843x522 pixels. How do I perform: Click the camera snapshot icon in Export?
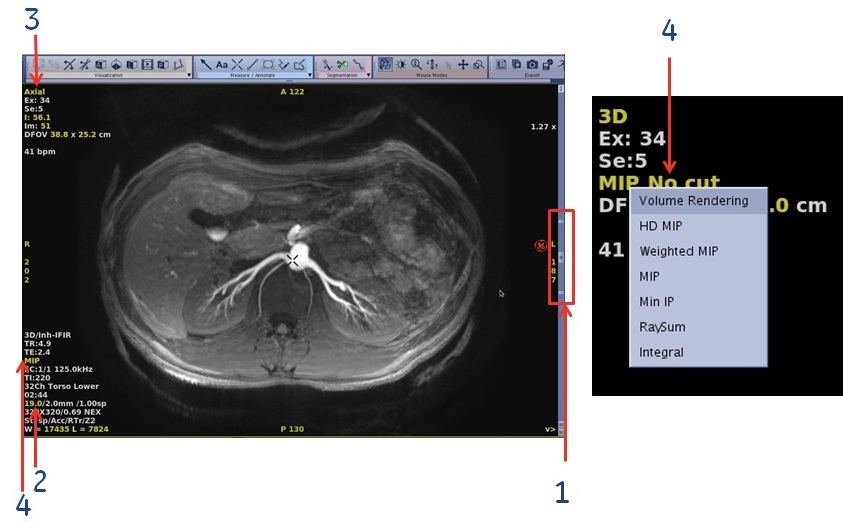532,64
